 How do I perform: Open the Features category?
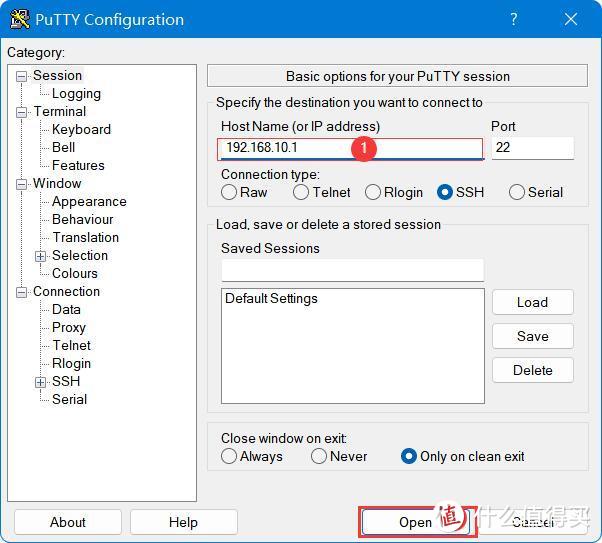pyautogui.click(x=78, y=166)
